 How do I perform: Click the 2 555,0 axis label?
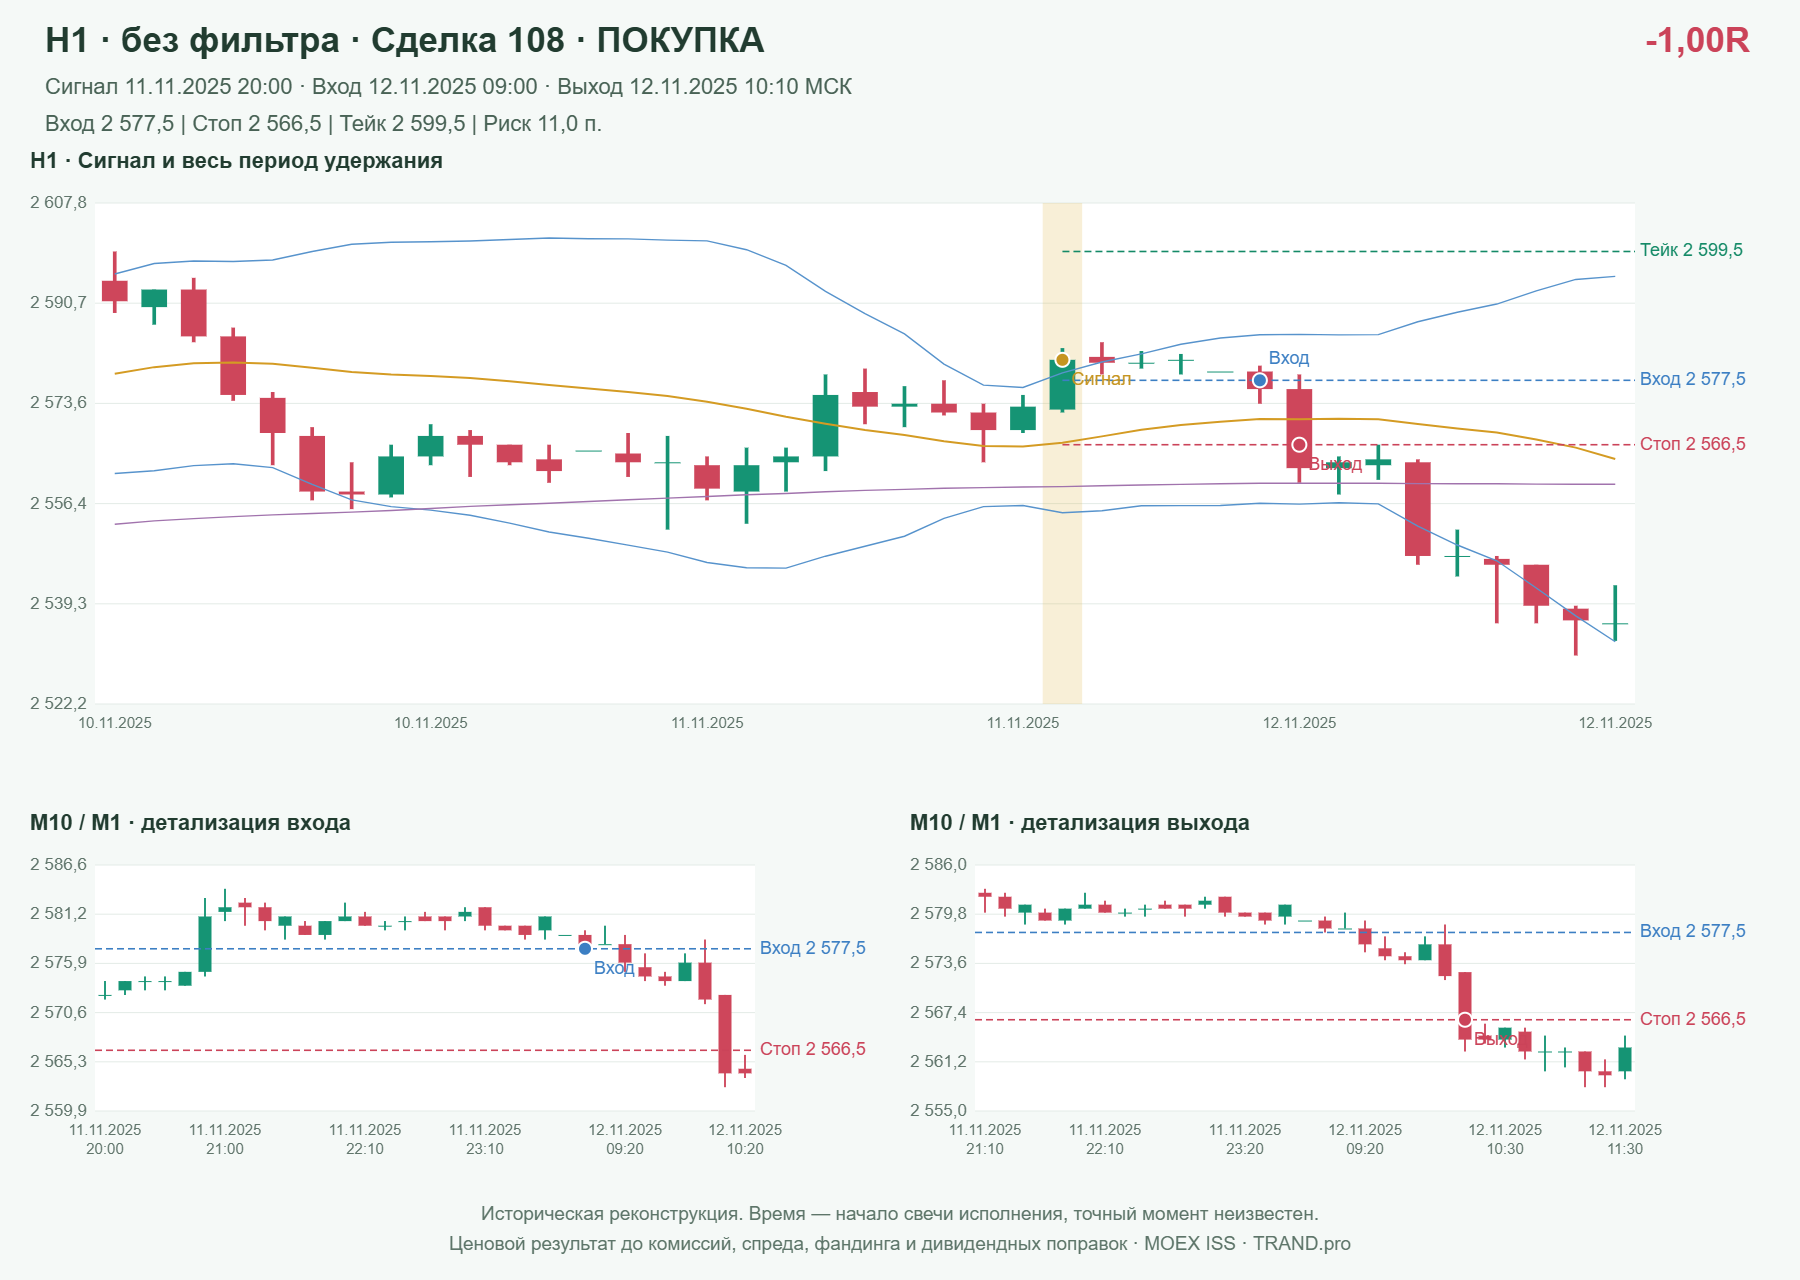click(x=938, y=1111)
